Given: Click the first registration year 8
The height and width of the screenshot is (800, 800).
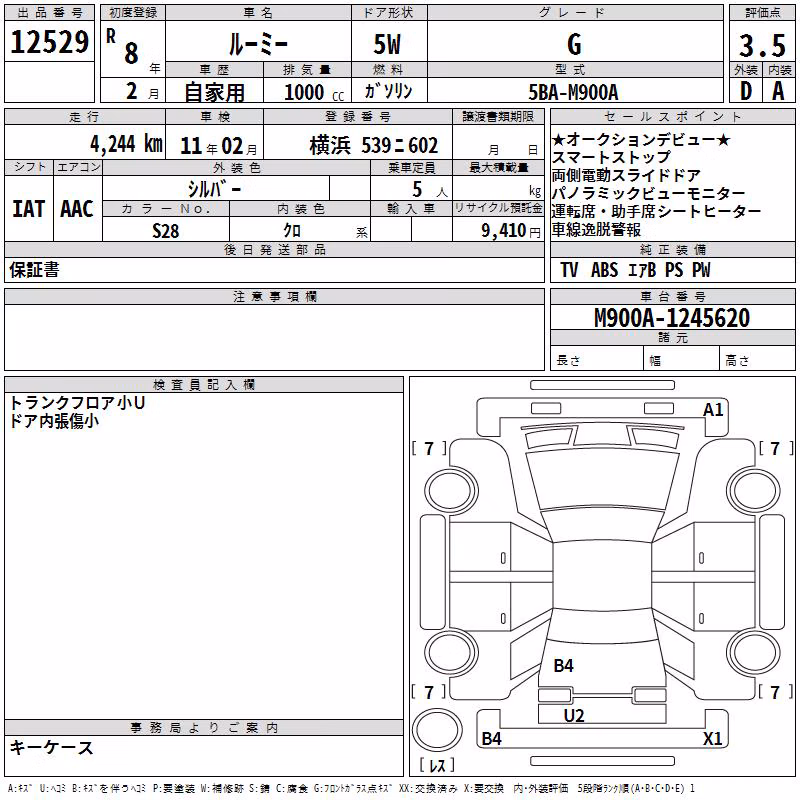Looking at the screenshot, I should click(131, 54).
